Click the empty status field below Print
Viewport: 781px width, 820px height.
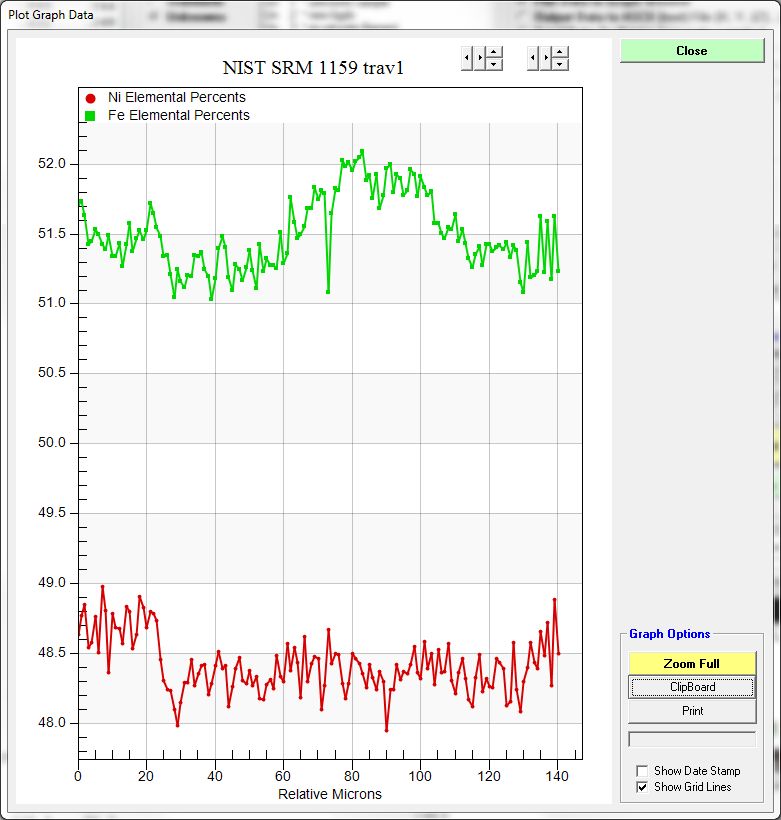tap(692, 739)
